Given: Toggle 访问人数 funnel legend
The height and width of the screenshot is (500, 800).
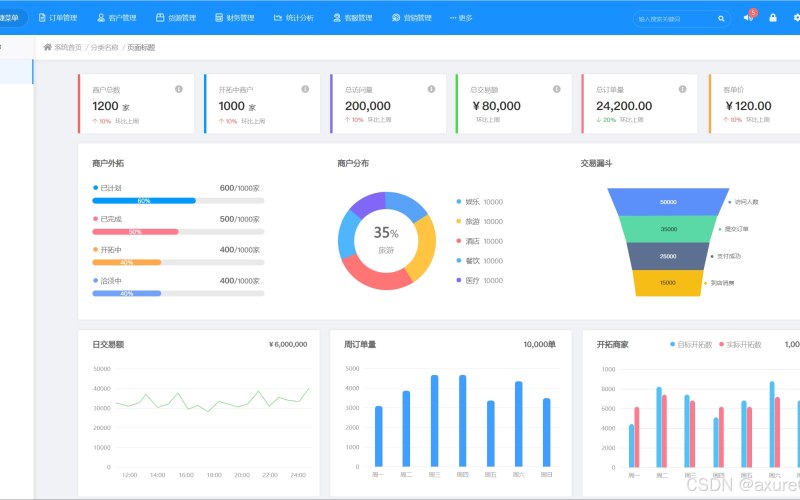Looking at the screenshot, I should (x=743, y=202).
